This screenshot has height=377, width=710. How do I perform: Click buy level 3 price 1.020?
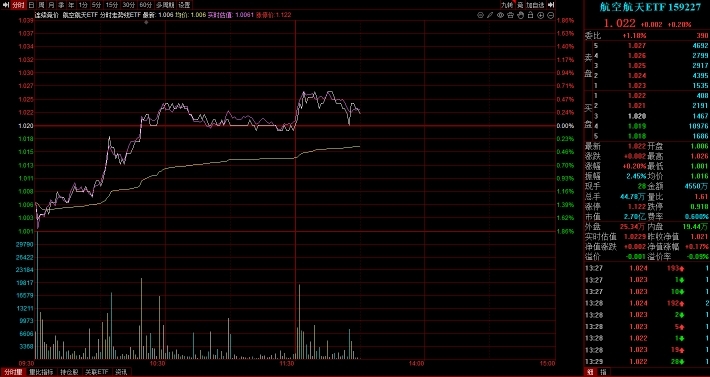(x=637, y=116)
